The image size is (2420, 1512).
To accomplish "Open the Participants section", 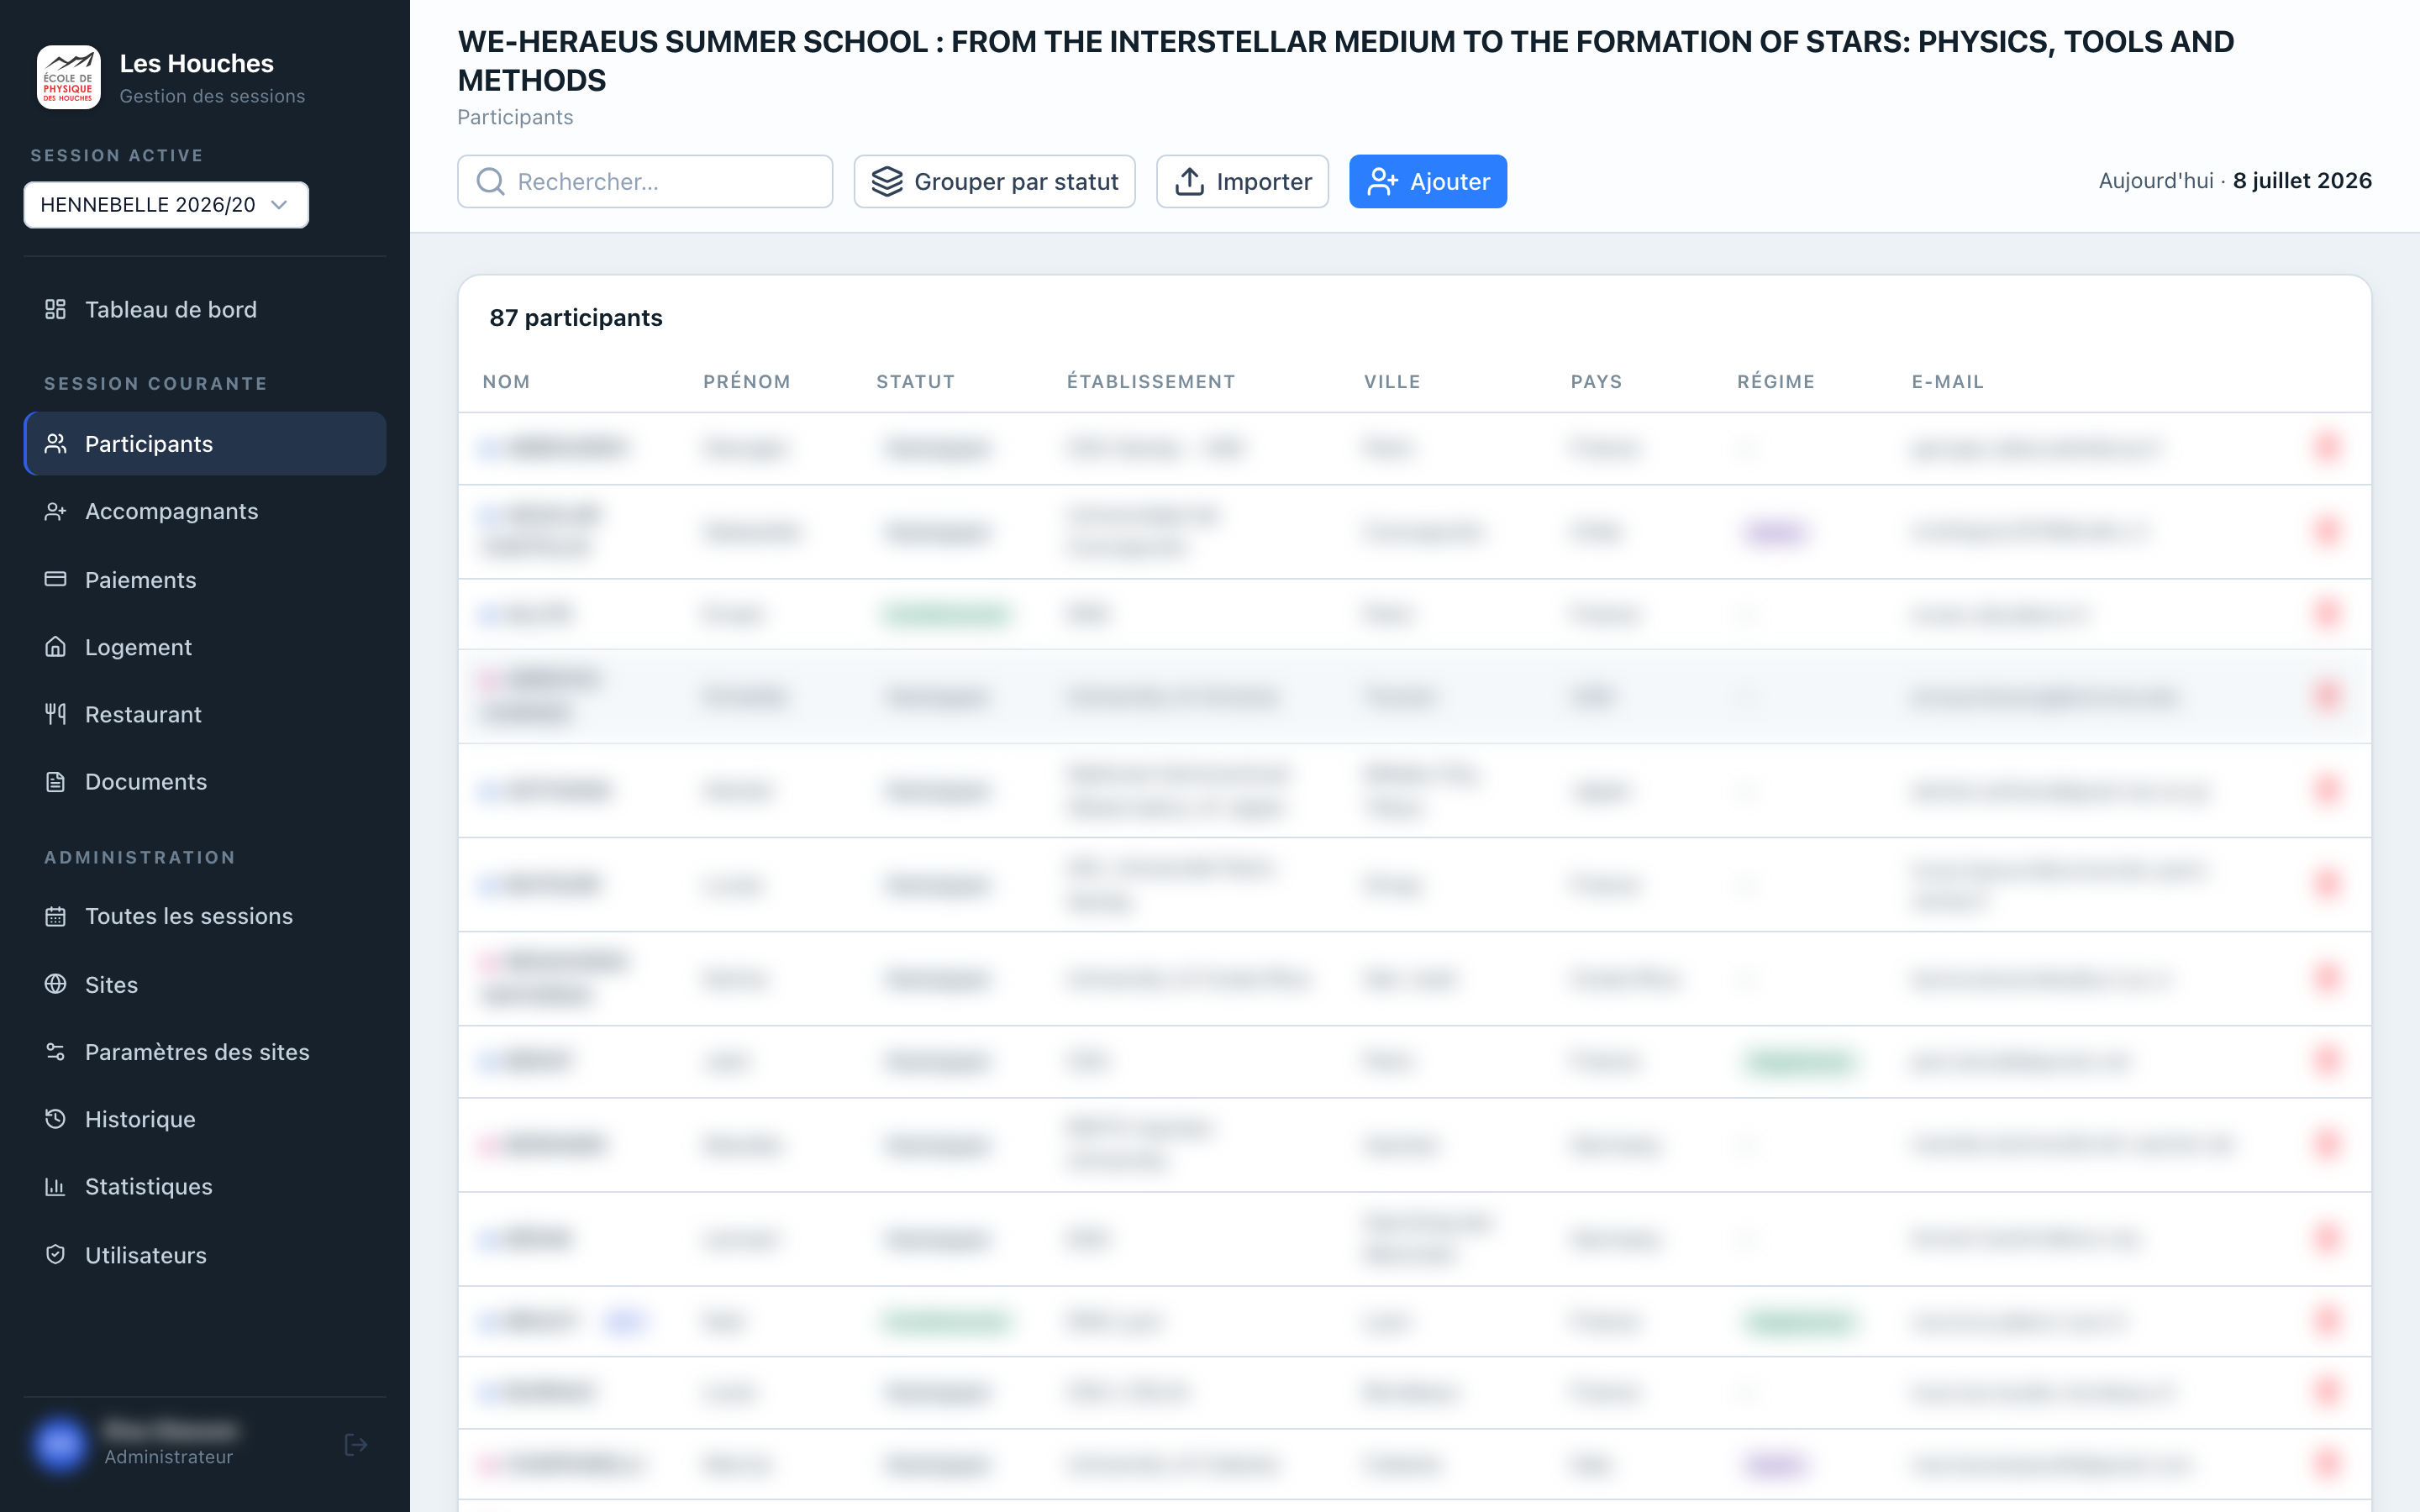I will (x=205, y=443).
